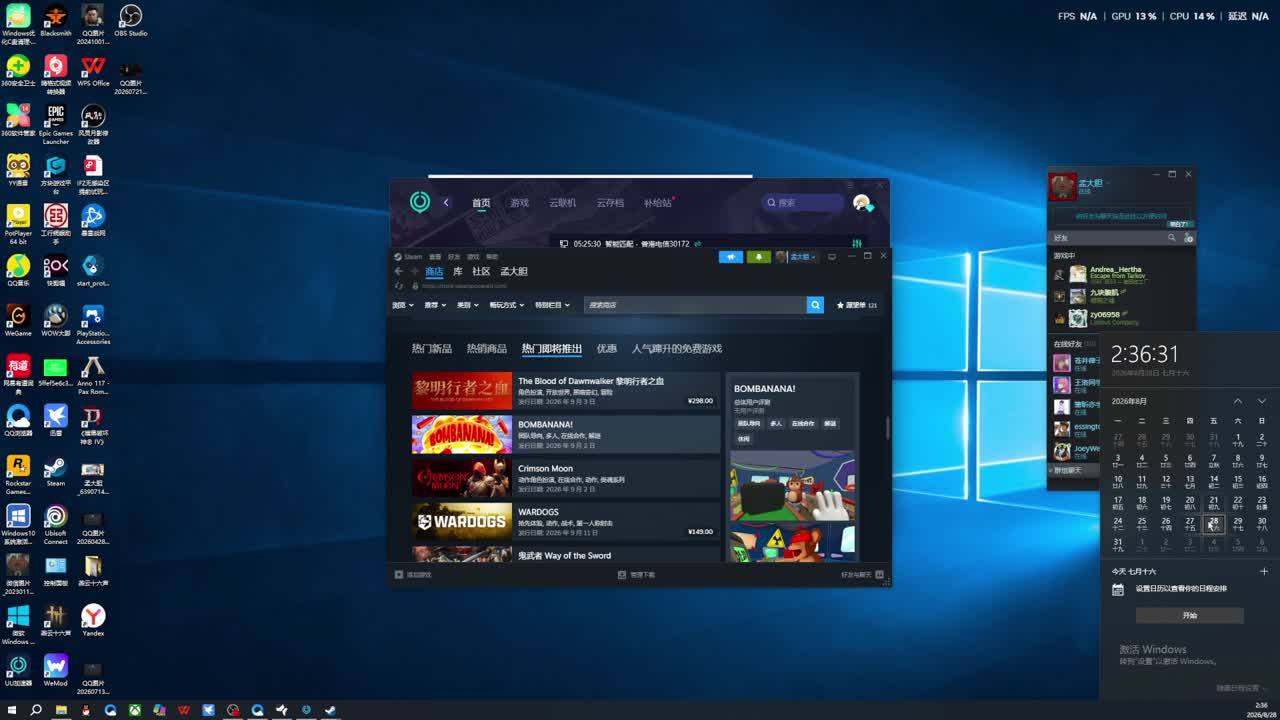The height and width of the screenshot is (720, 1280).
Task: Open Yandex browser desktop icon
Action: pos(93,621)
